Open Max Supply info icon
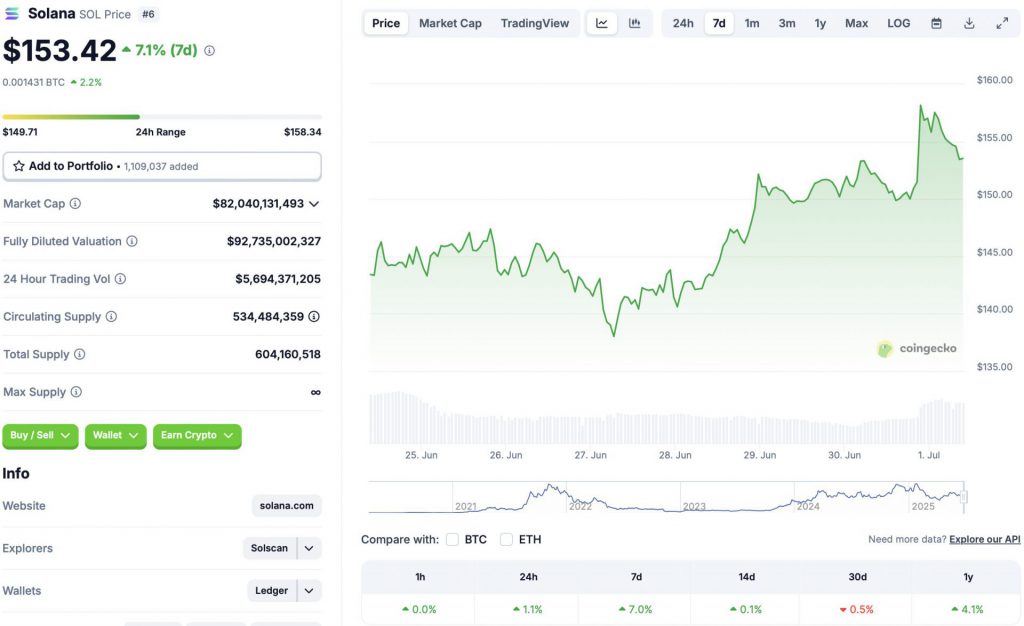 coord(76,392)
